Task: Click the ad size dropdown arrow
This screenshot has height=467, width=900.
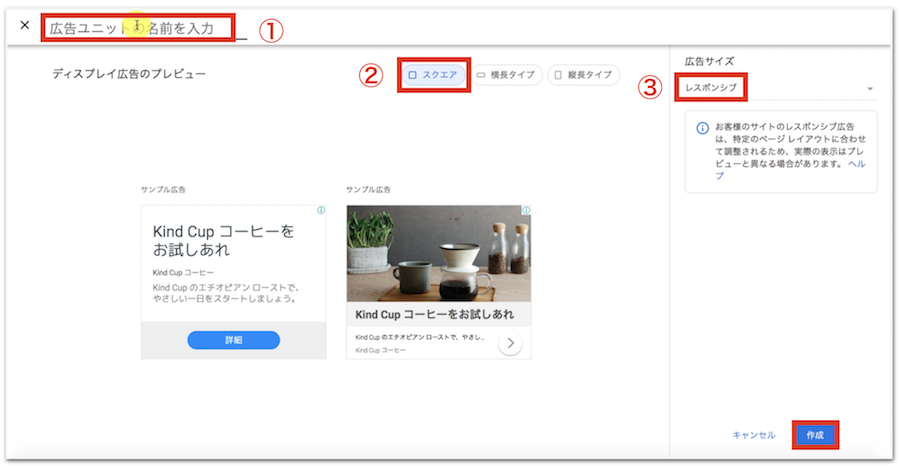Action: 870,89
